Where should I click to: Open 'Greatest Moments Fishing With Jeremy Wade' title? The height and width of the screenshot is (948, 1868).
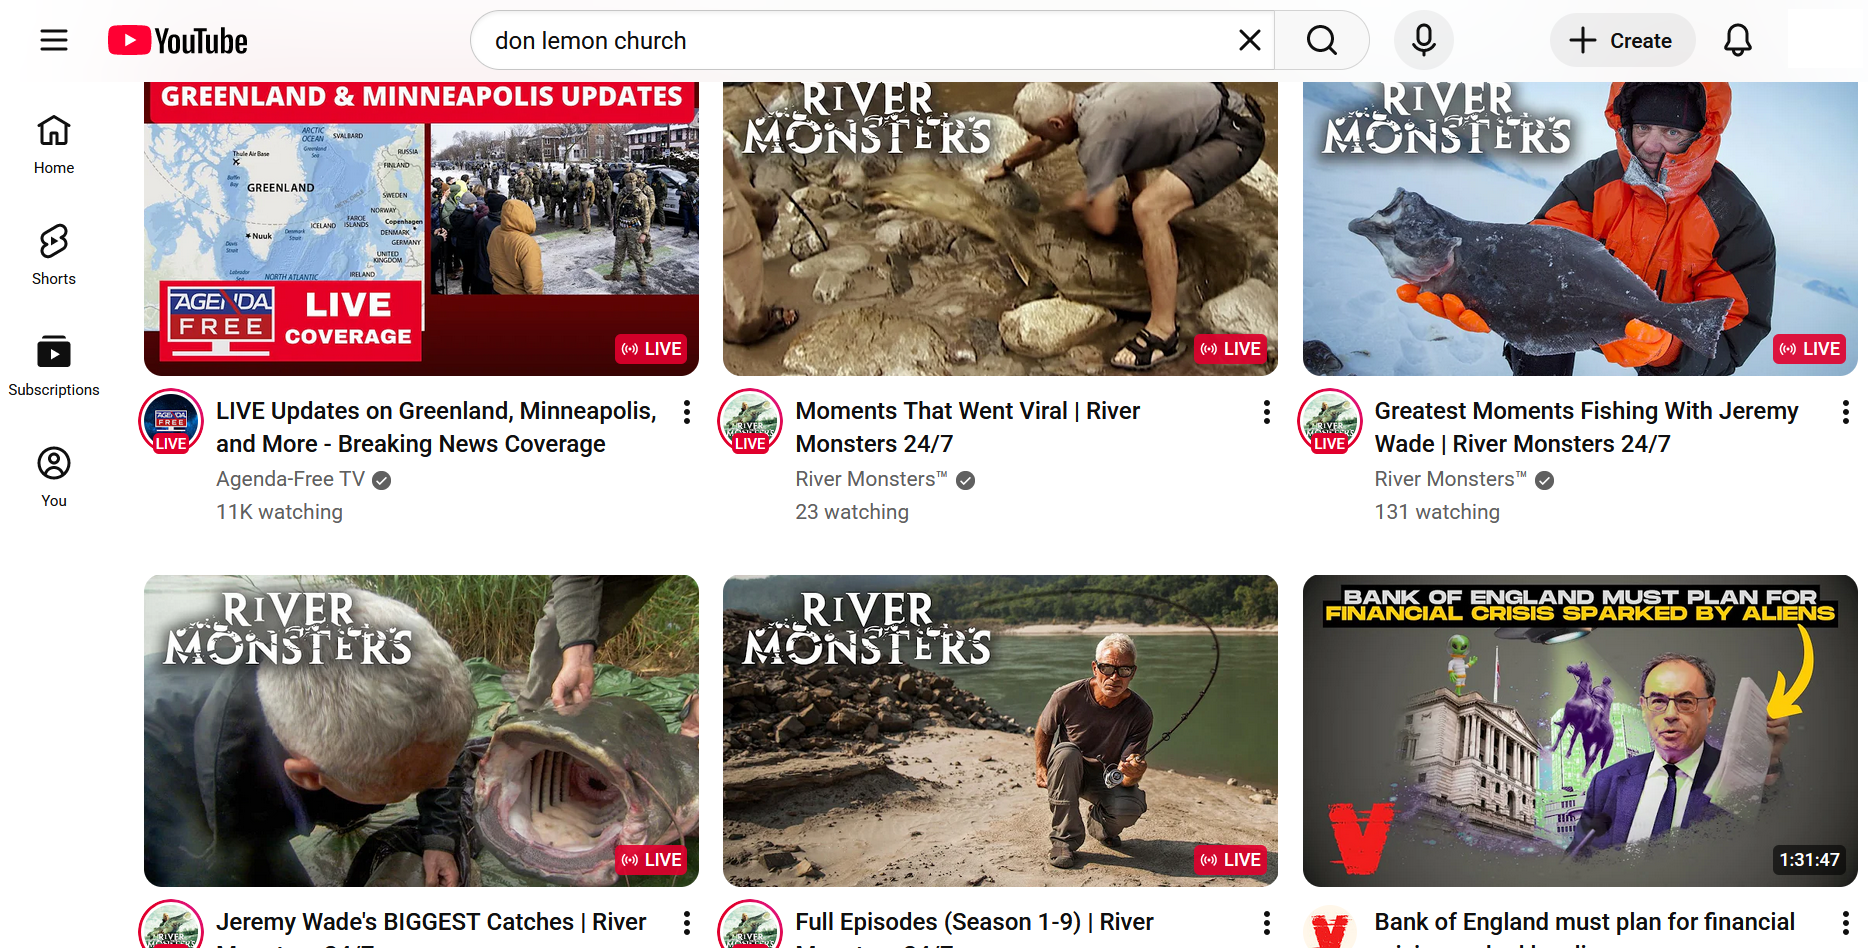pos(1587,427)
